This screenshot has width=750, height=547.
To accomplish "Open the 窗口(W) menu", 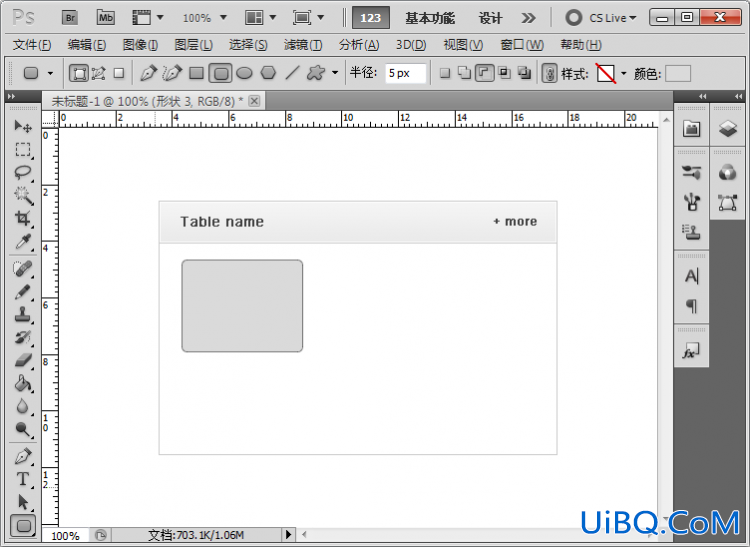I will tap(522, 45).
